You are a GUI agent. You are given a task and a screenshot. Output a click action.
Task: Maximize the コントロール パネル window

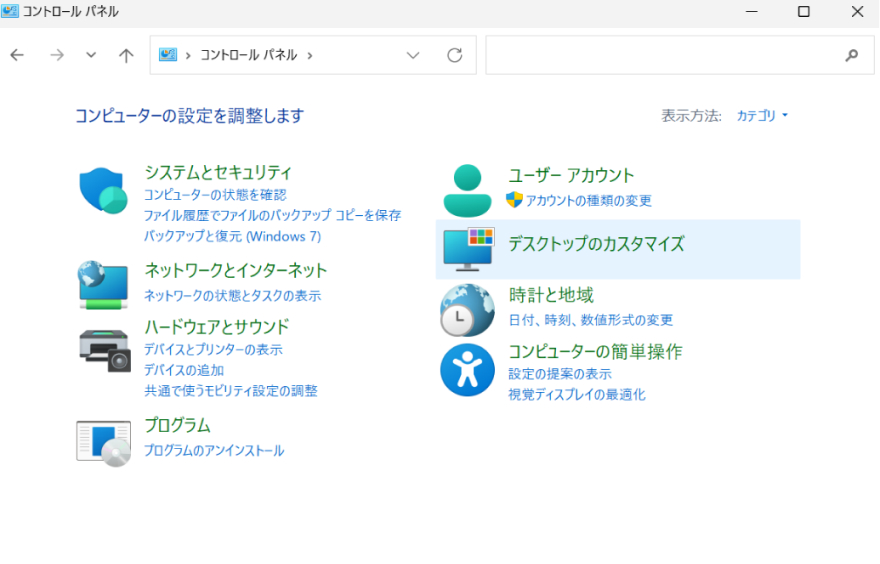click(804, 11)
